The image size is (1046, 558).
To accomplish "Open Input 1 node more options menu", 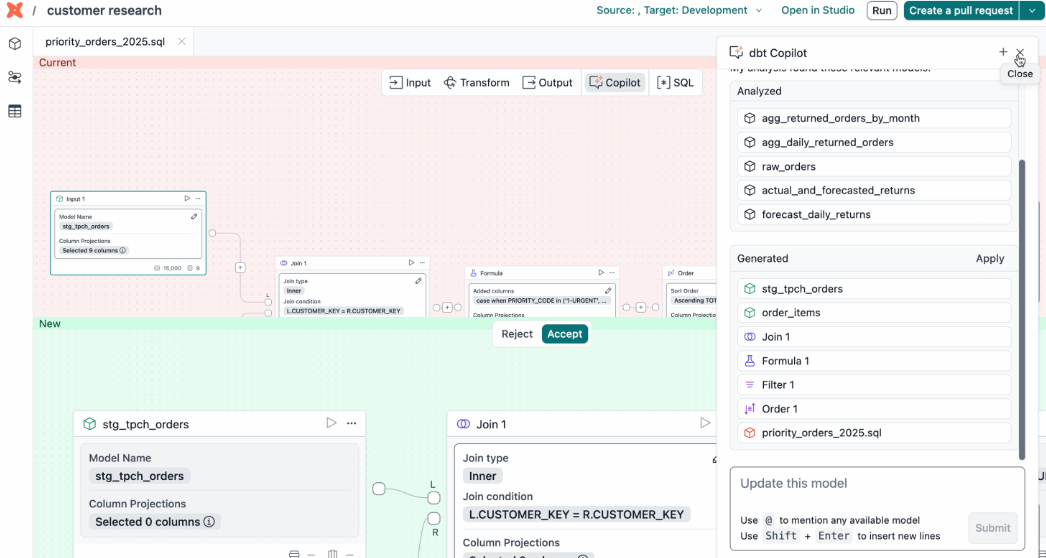I will tap(198, 198).
